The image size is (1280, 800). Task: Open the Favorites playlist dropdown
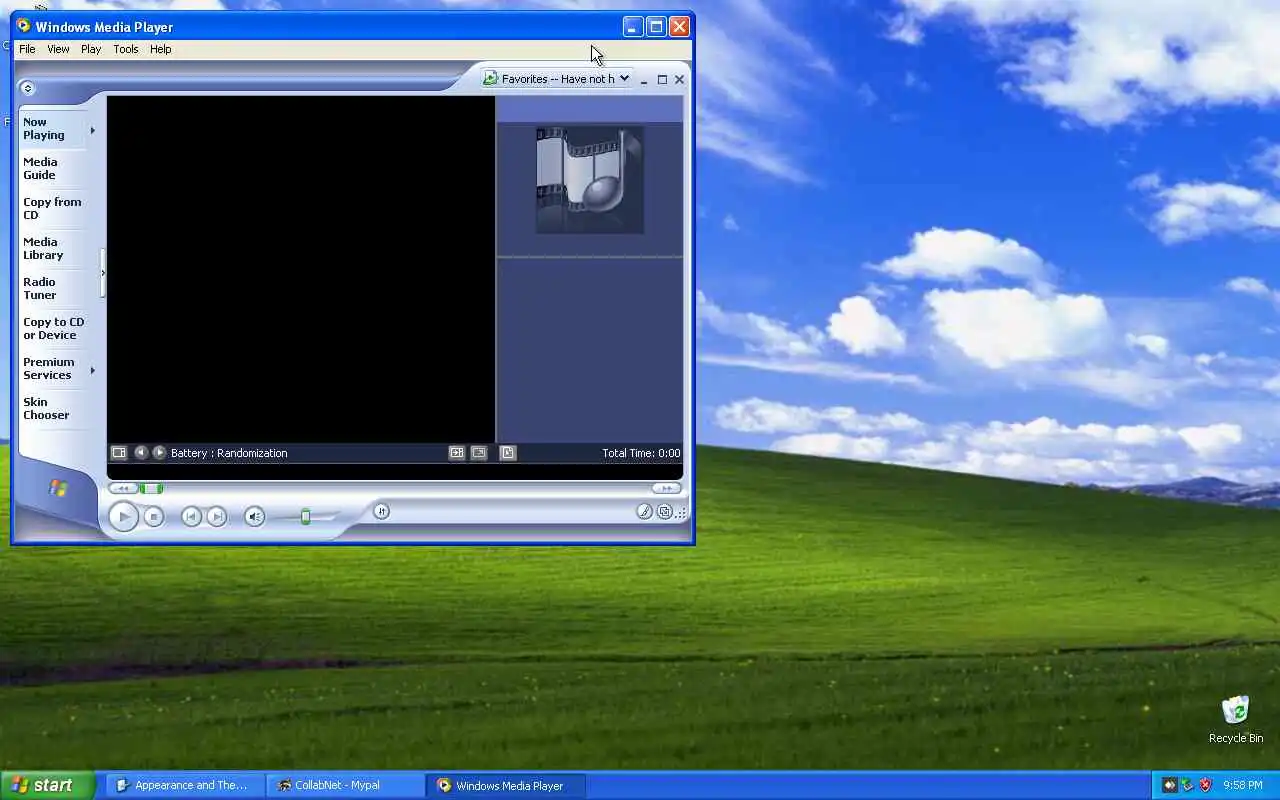pyautogui.click(x=557, y=78)
